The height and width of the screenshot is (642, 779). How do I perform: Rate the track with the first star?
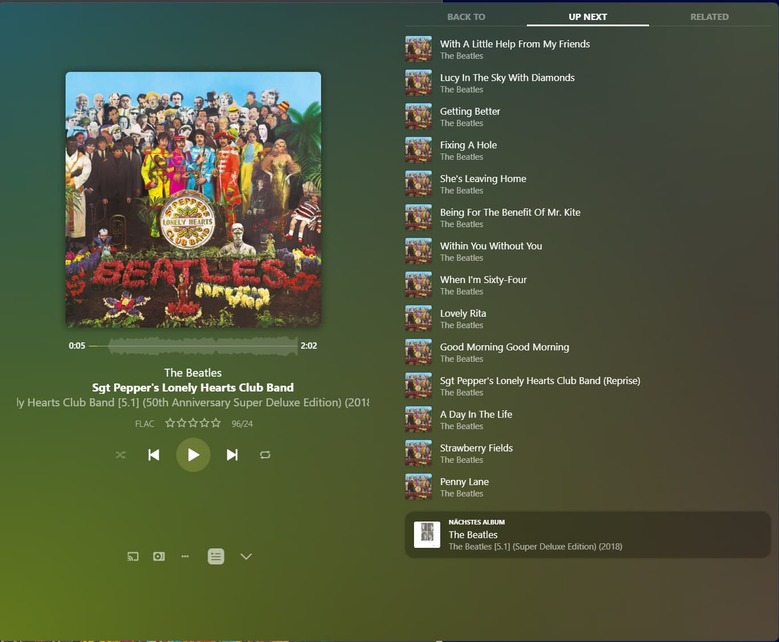coord(170,423)
